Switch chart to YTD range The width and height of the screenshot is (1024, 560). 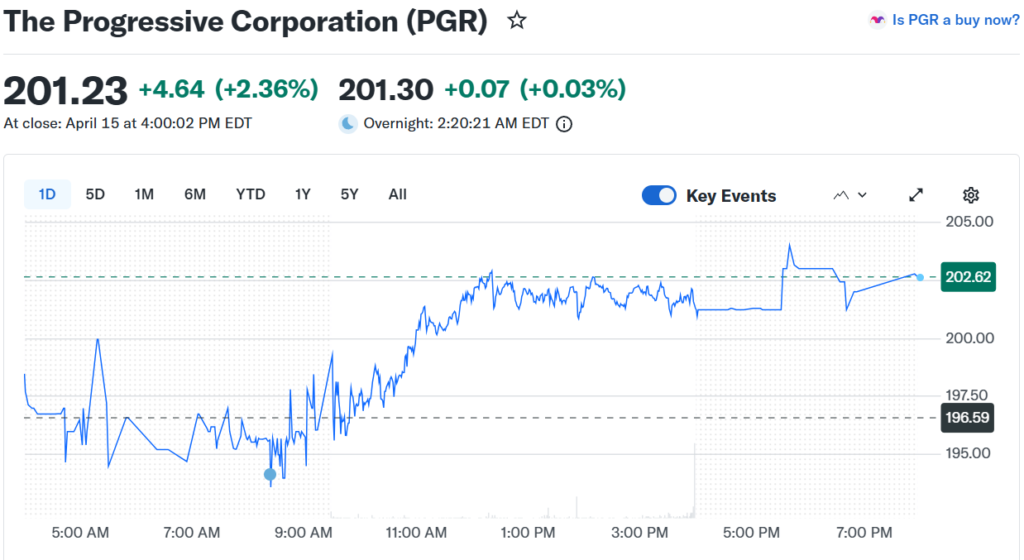tap(250, 194)
